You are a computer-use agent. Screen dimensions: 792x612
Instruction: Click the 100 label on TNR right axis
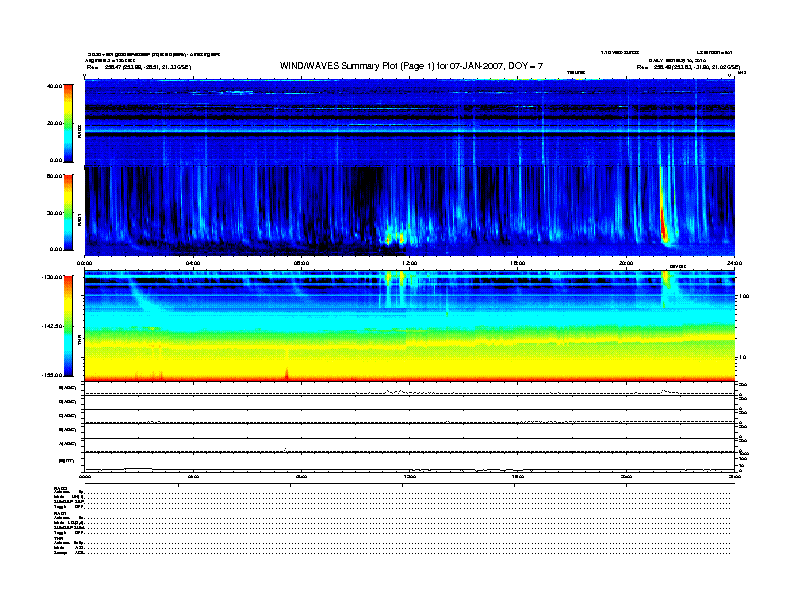(744, 296)
